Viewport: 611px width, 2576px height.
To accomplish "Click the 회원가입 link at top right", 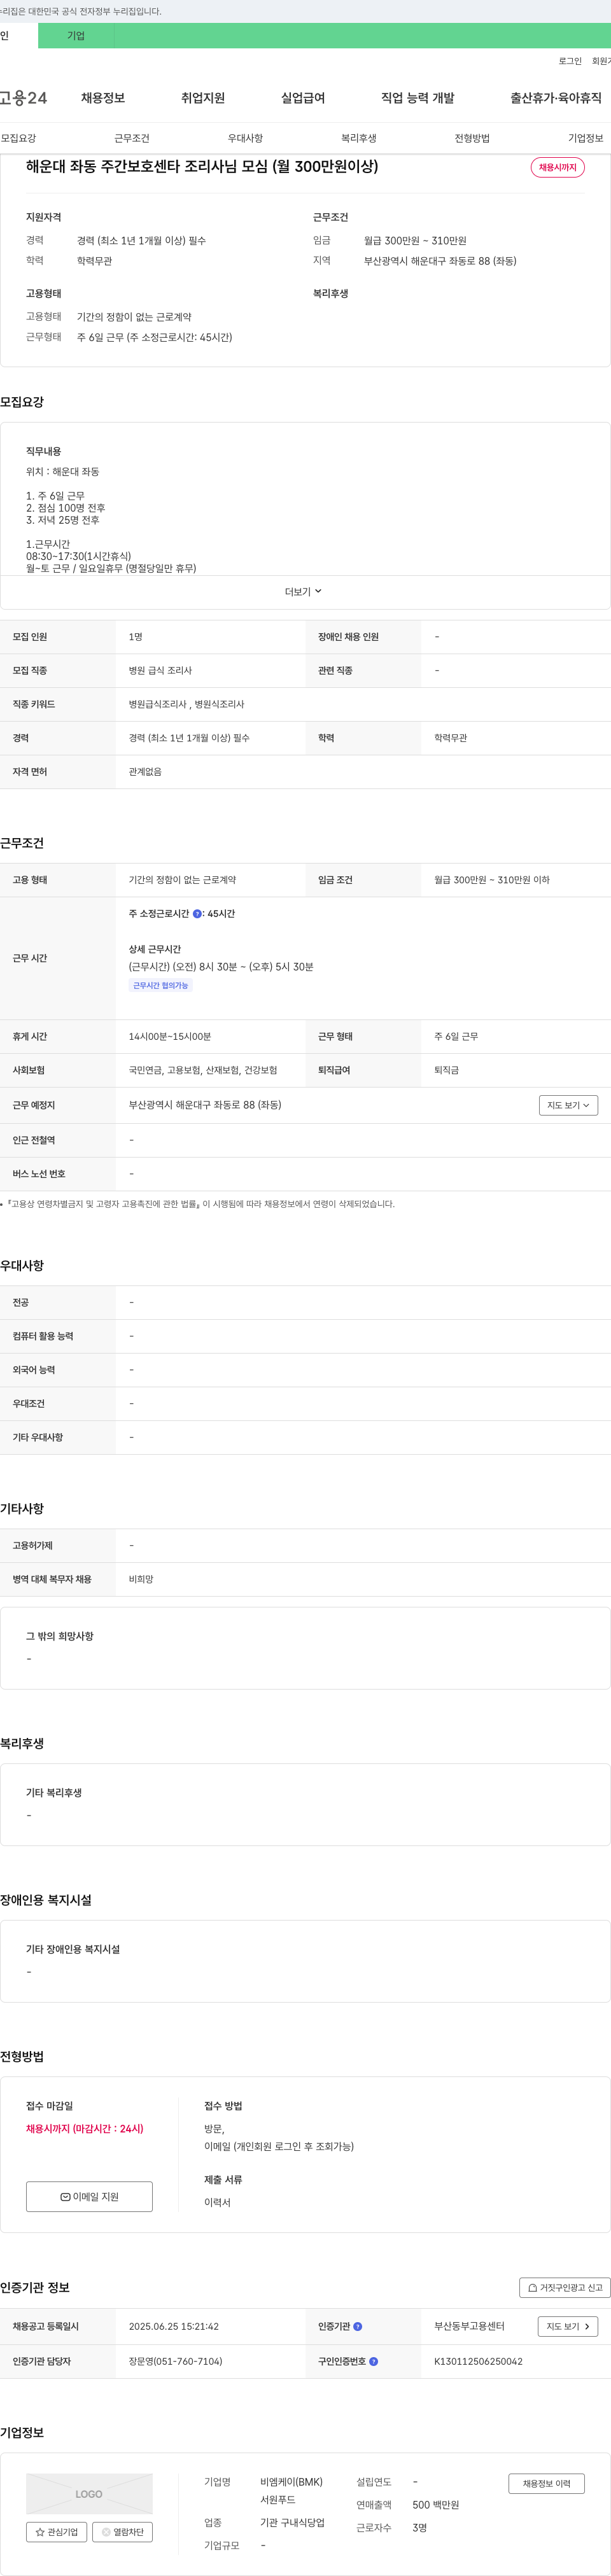I will pos(601,62).
